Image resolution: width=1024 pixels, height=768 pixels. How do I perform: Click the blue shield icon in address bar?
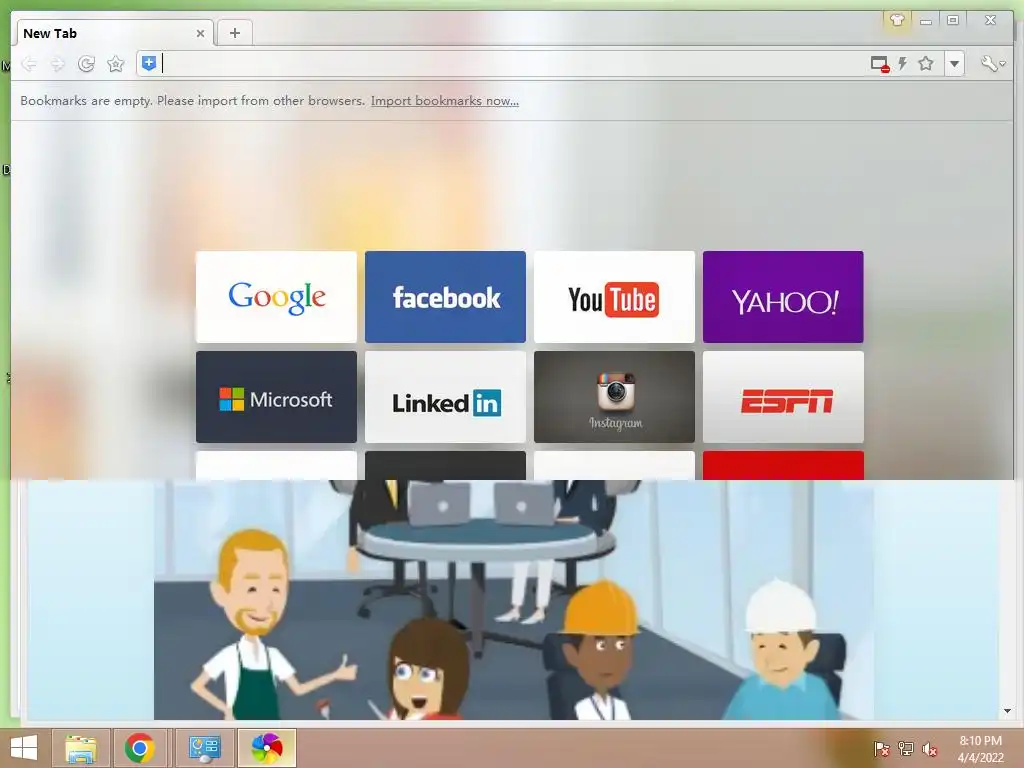149,63
